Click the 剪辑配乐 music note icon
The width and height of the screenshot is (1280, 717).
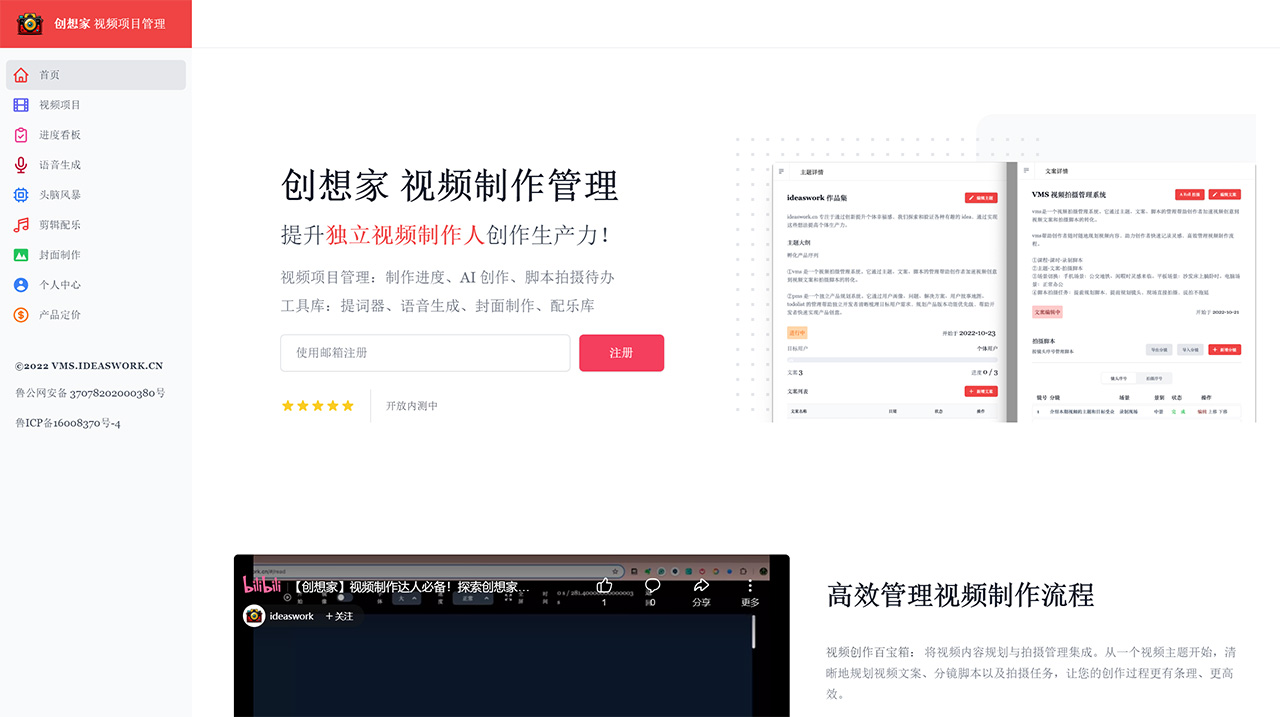coord(20,224)
